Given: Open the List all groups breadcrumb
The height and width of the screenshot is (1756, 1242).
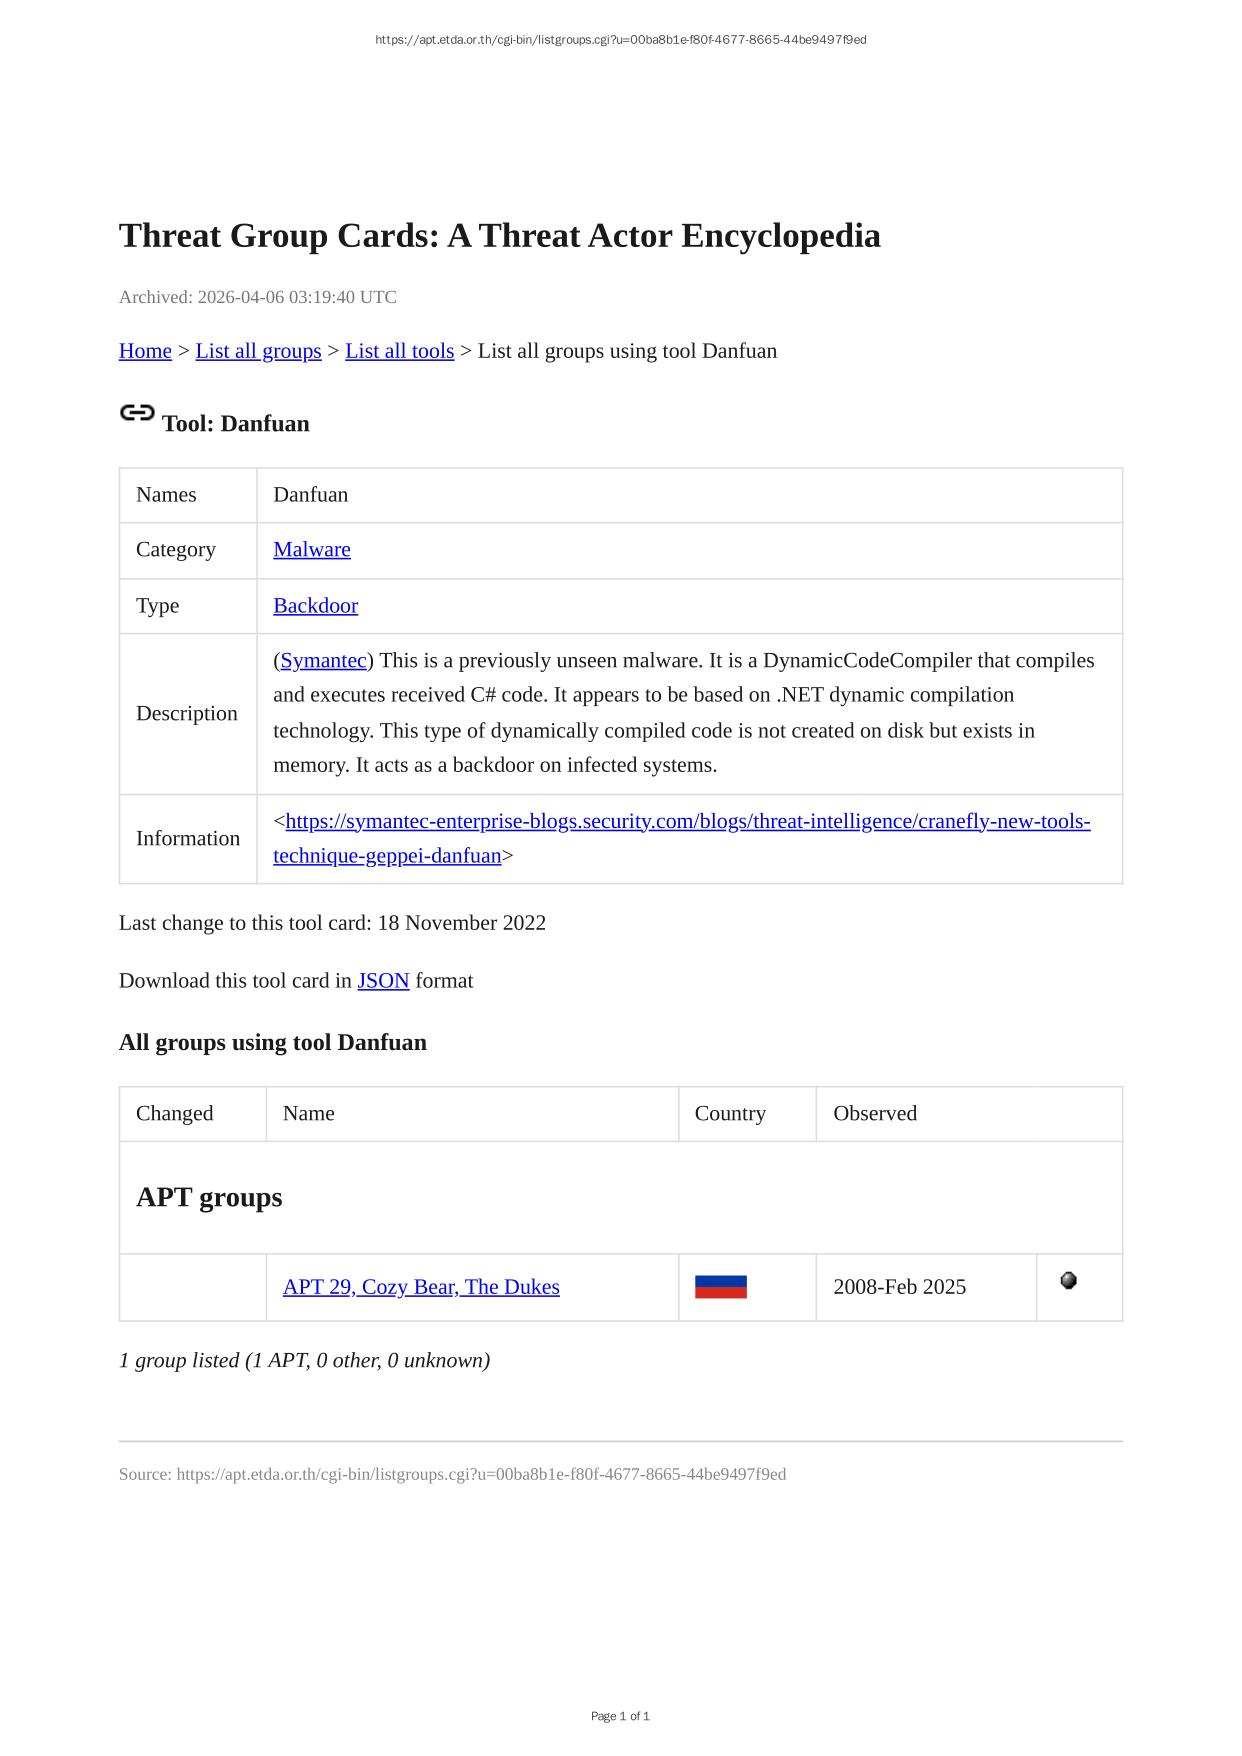Looking at the screenshot, I should pyautogui.click(x=258, y=351).
